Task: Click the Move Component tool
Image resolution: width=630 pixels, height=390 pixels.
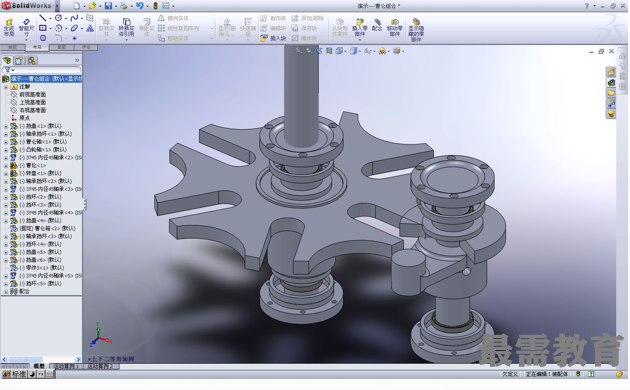Action: pos(395,27)
